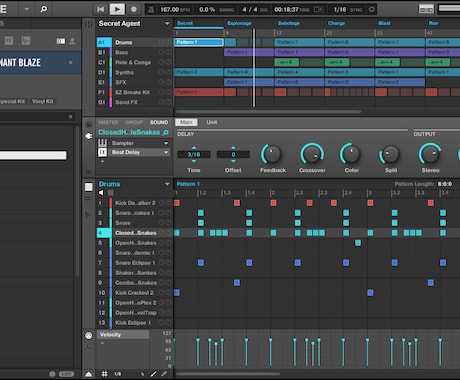Click the 1/16 sync grid value

coord(340,10)
